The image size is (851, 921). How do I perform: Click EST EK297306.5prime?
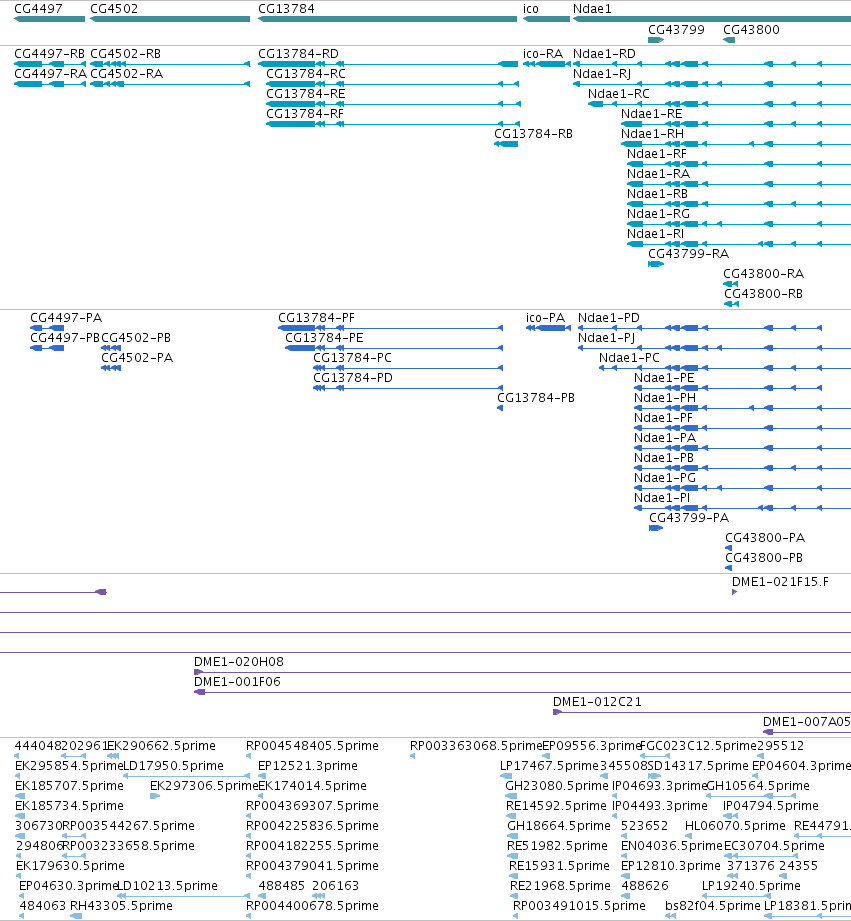[x=204, y=786]
